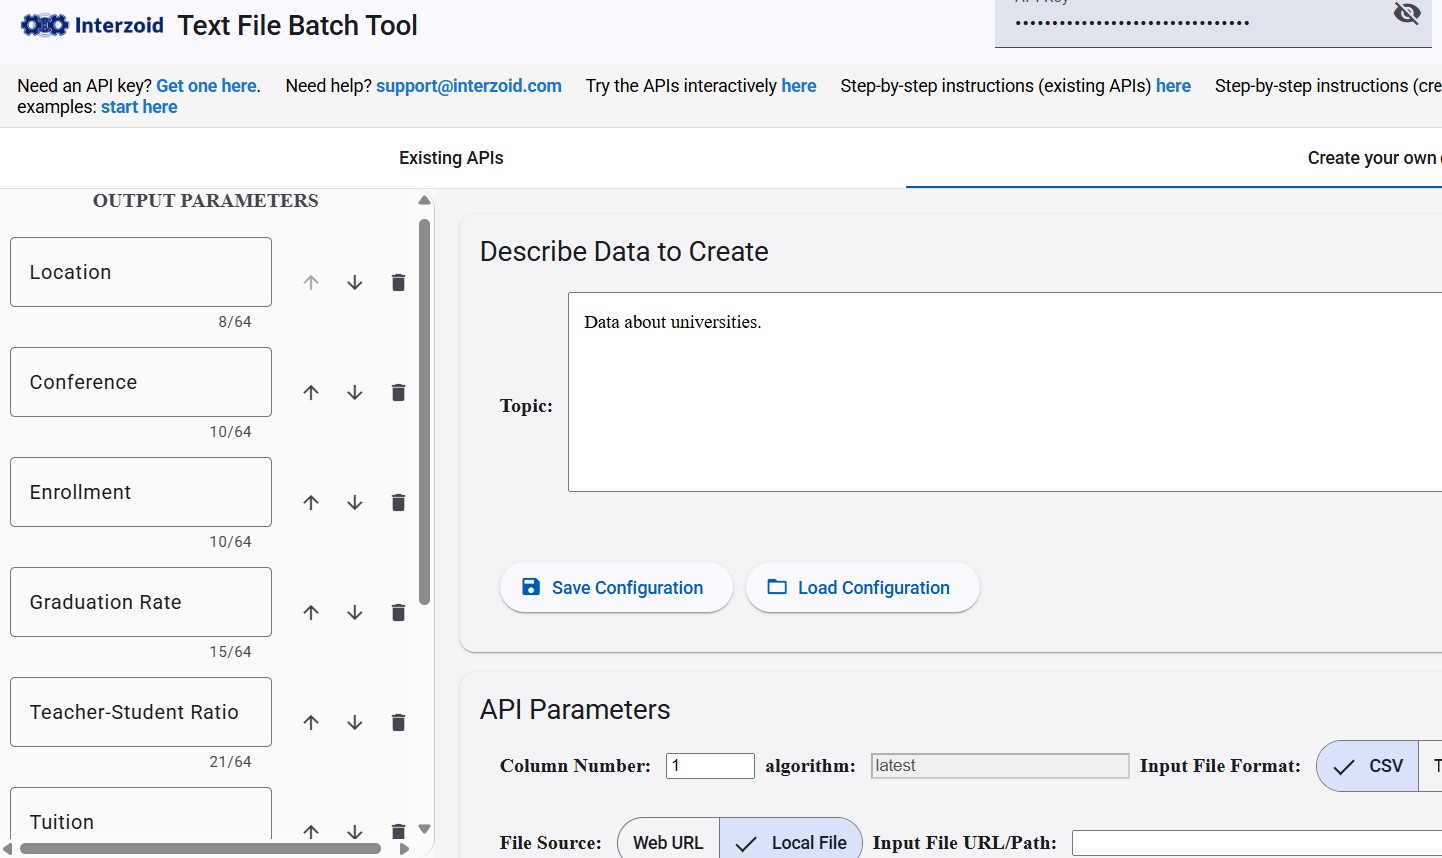This screenshot has height=858, width=1442.
Task: Edit the Teacher-Student Ratio field
Action: coord(141,712)
